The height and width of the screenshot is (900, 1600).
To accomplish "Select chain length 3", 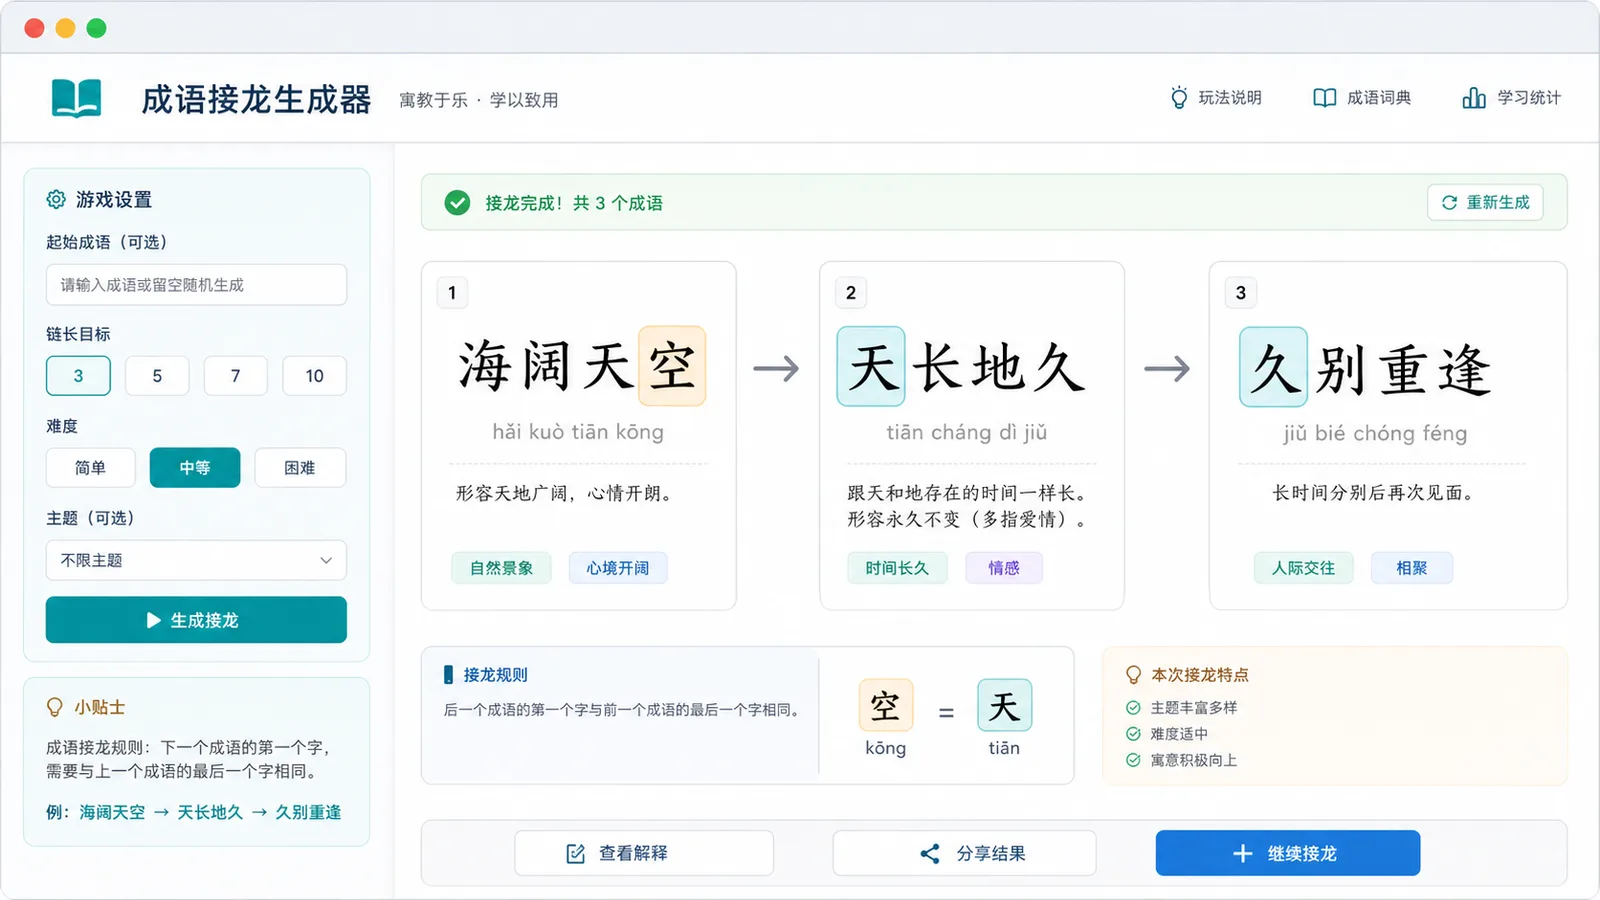I will tap(78, 376).
